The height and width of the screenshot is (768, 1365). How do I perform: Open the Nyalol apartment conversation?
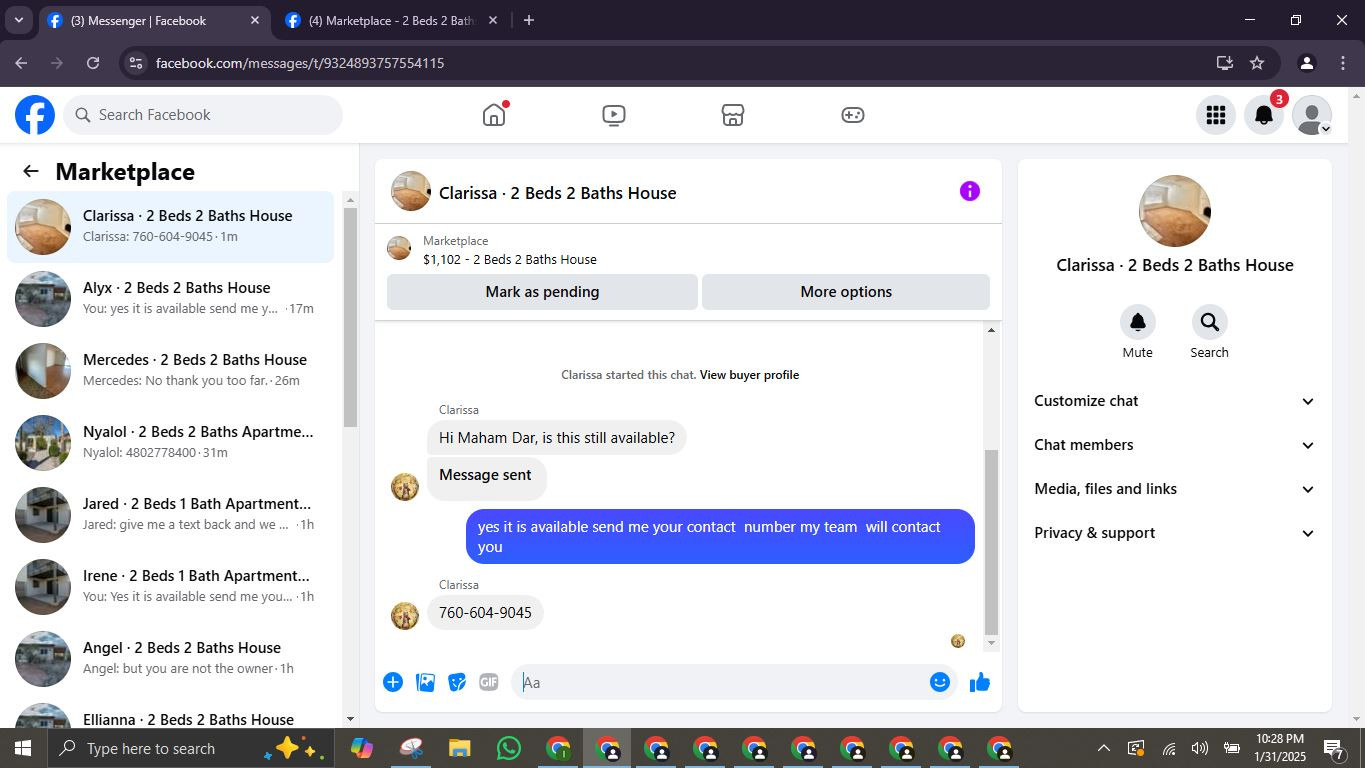pos(171,443)
